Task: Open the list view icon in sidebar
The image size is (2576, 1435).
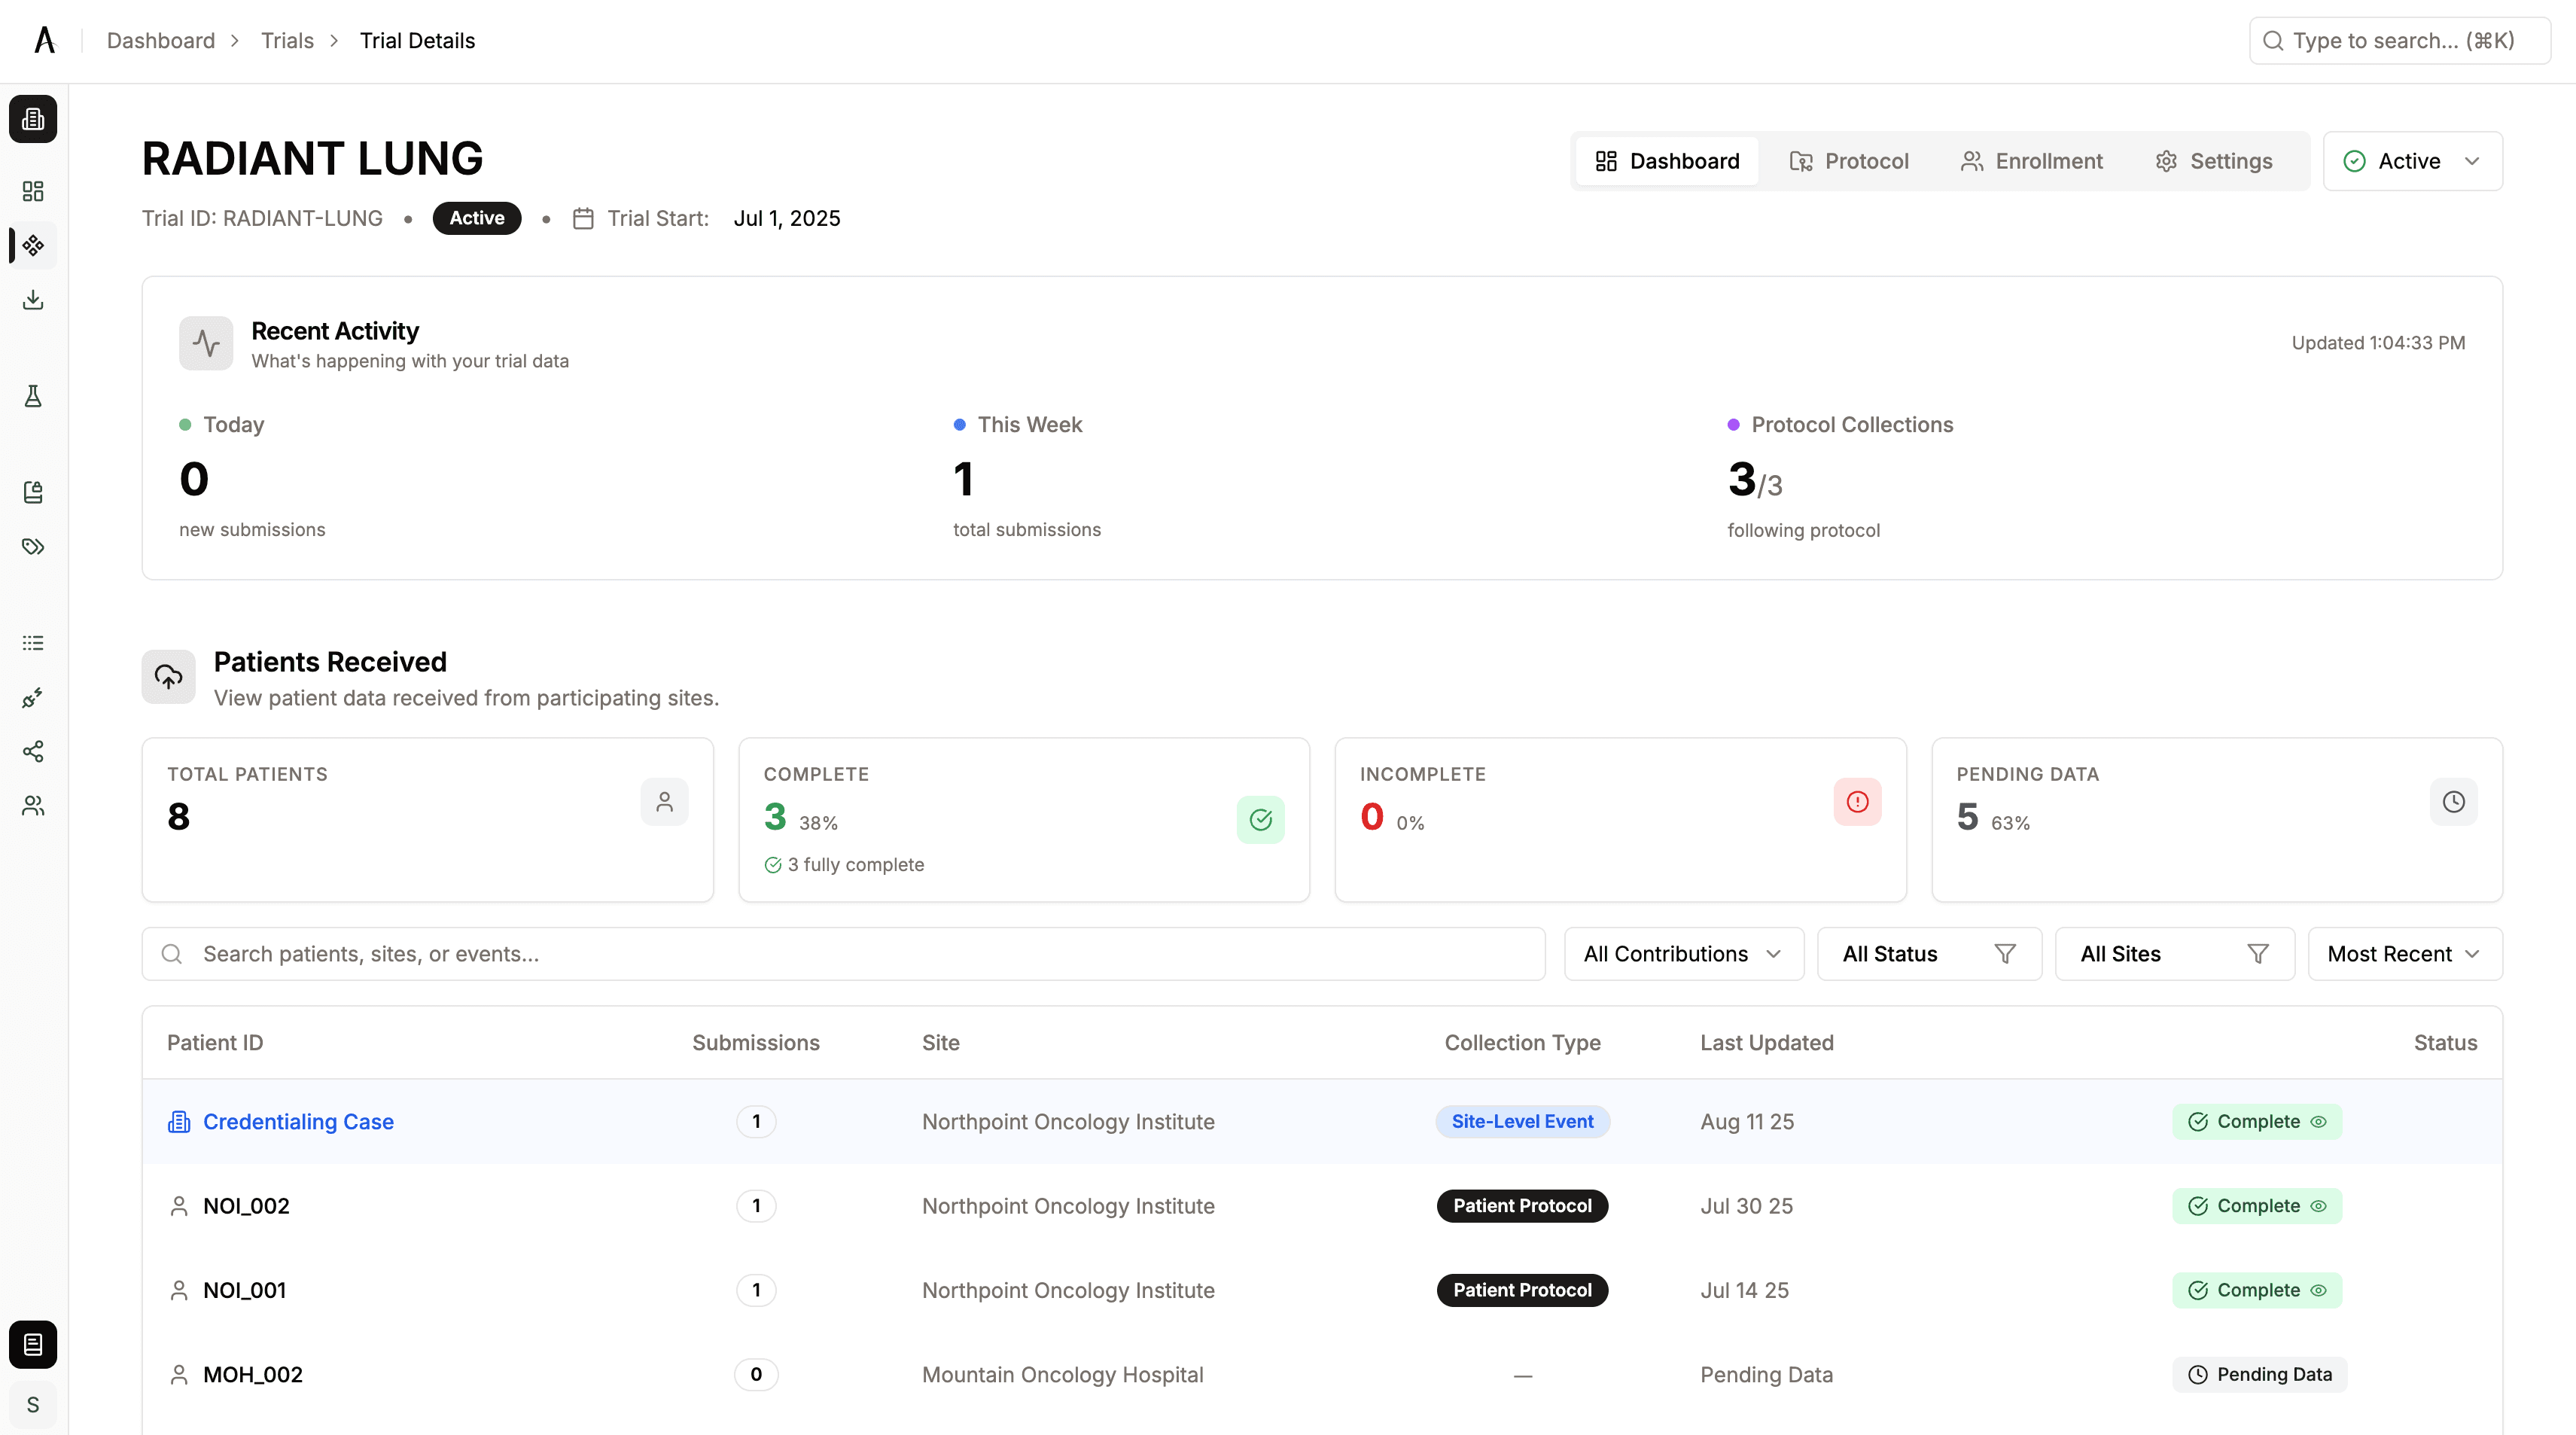Action: coord(33,643)
